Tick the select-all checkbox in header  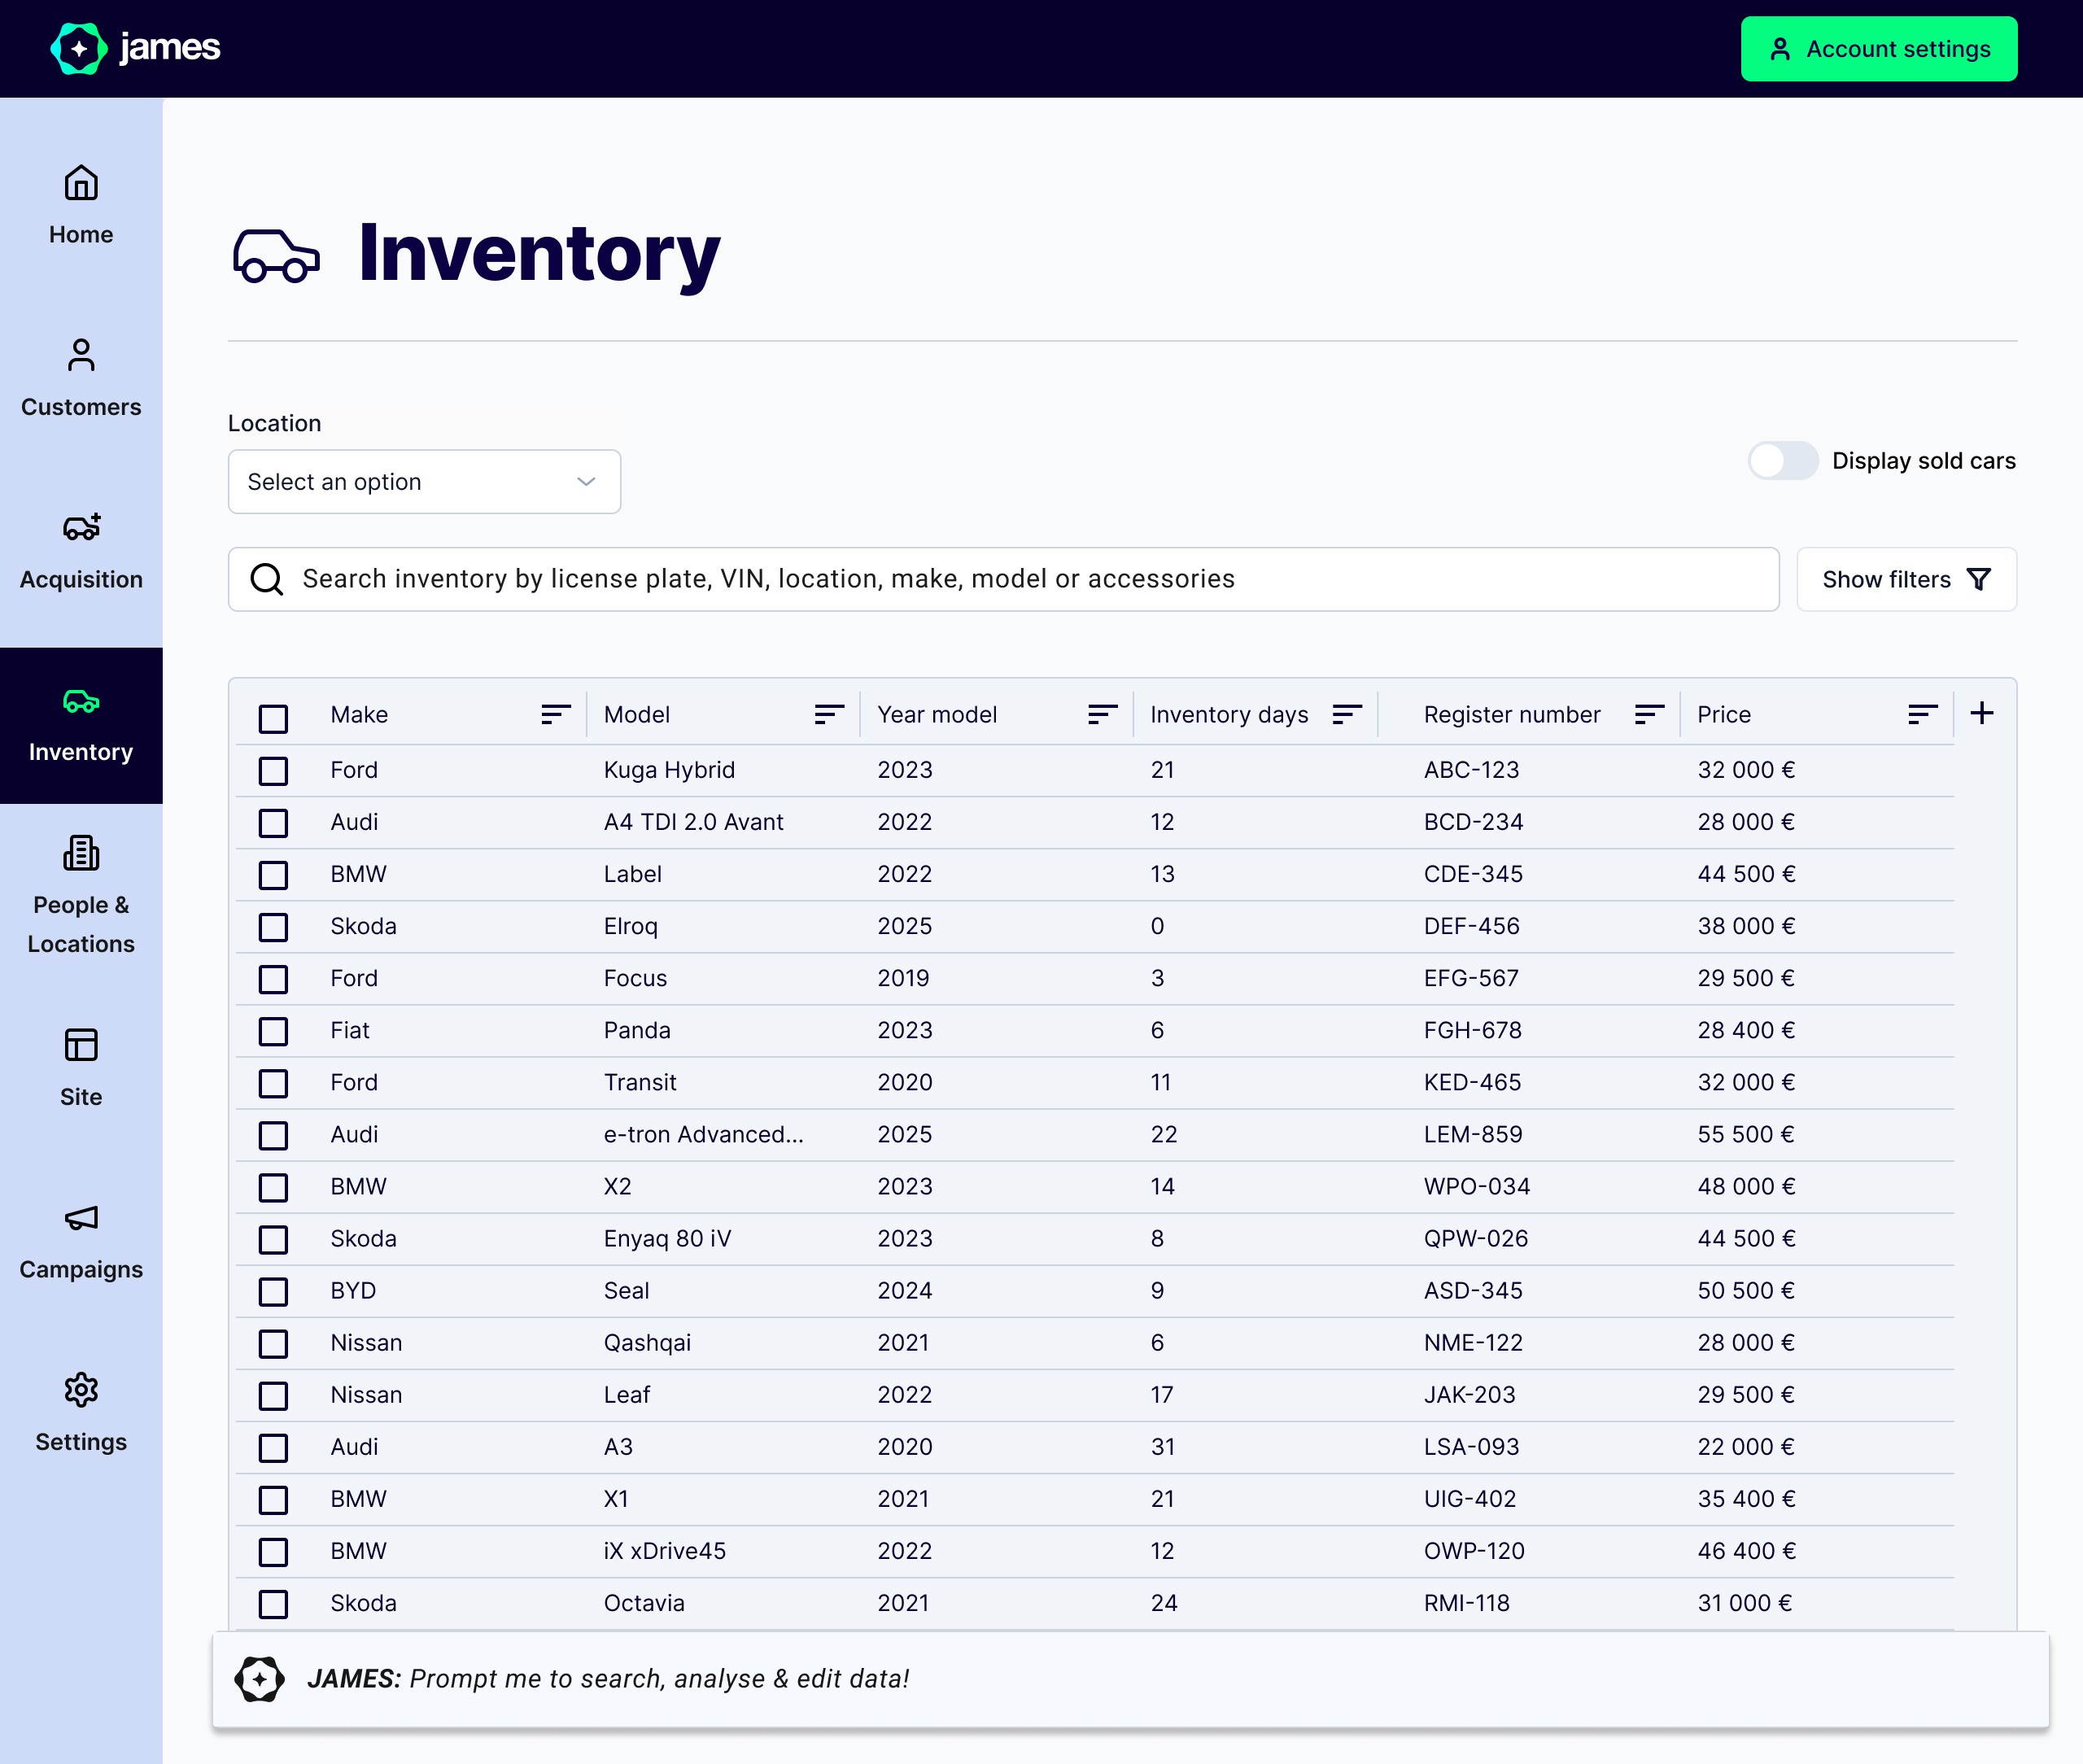point(273,718)
